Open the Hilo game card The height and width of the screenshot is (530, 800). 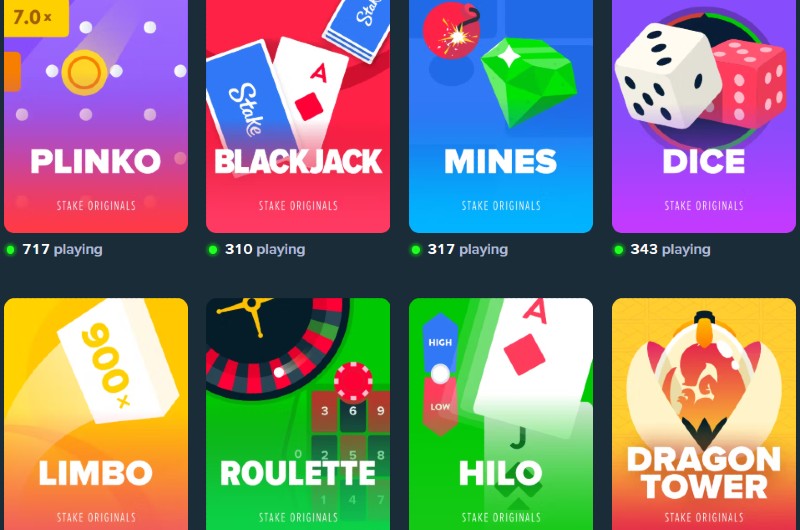[x=501, y=414]
